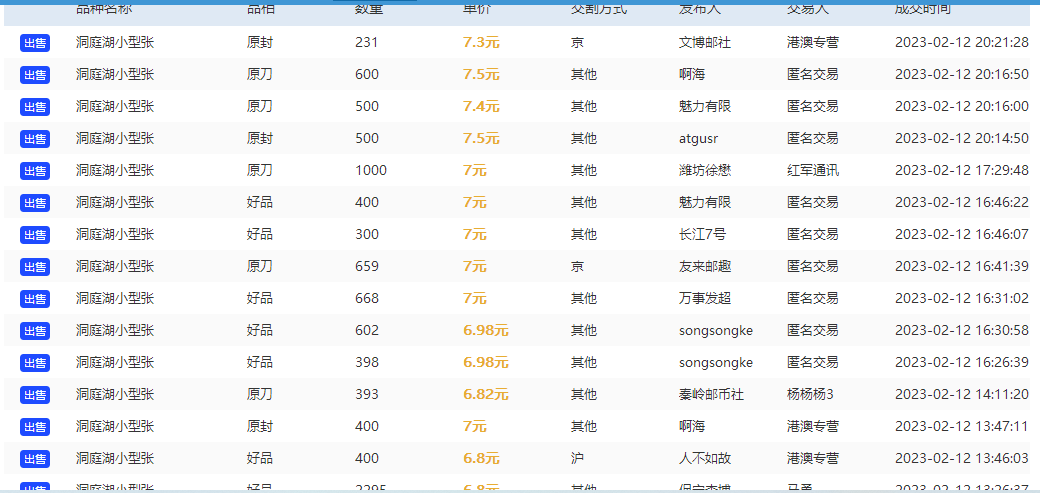
Task: Click condition 原刀 in the 潍坊徐懋 row
Action: (259, 171)
